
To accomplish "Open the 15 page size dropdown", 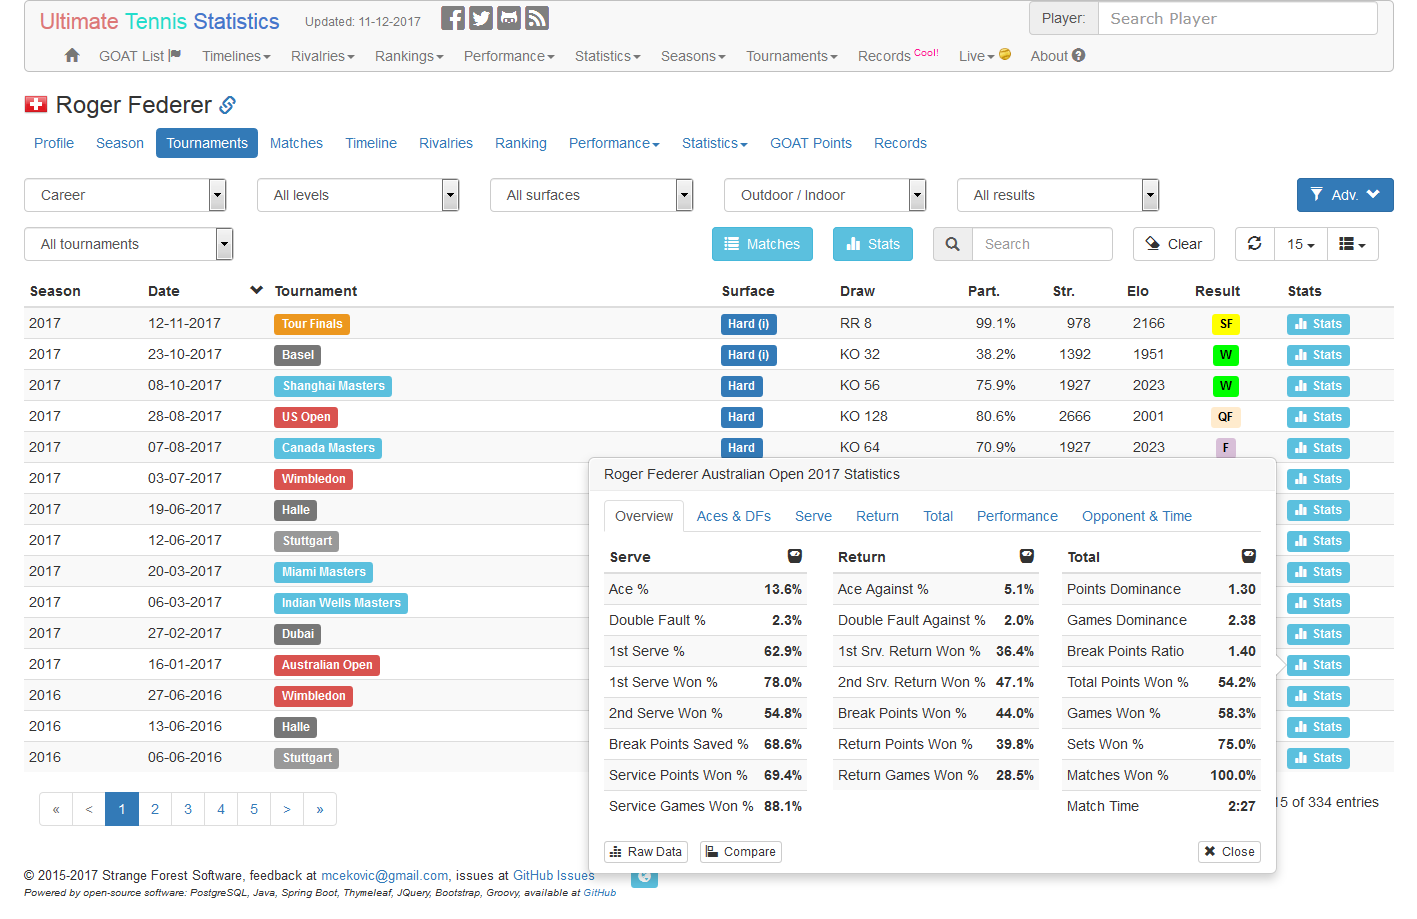I will [x=1301, y=244].
